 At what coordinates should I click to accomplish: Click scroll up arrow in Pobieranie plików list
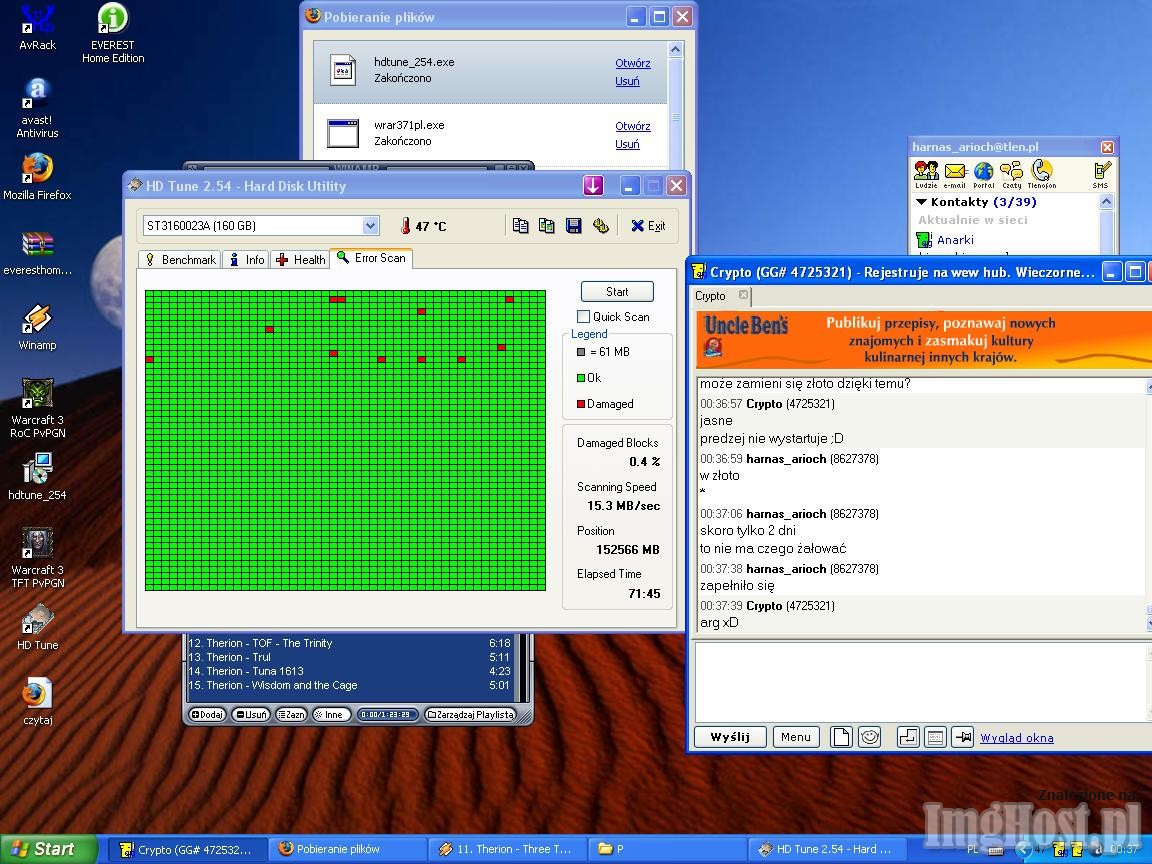click(x=675, y=49)
